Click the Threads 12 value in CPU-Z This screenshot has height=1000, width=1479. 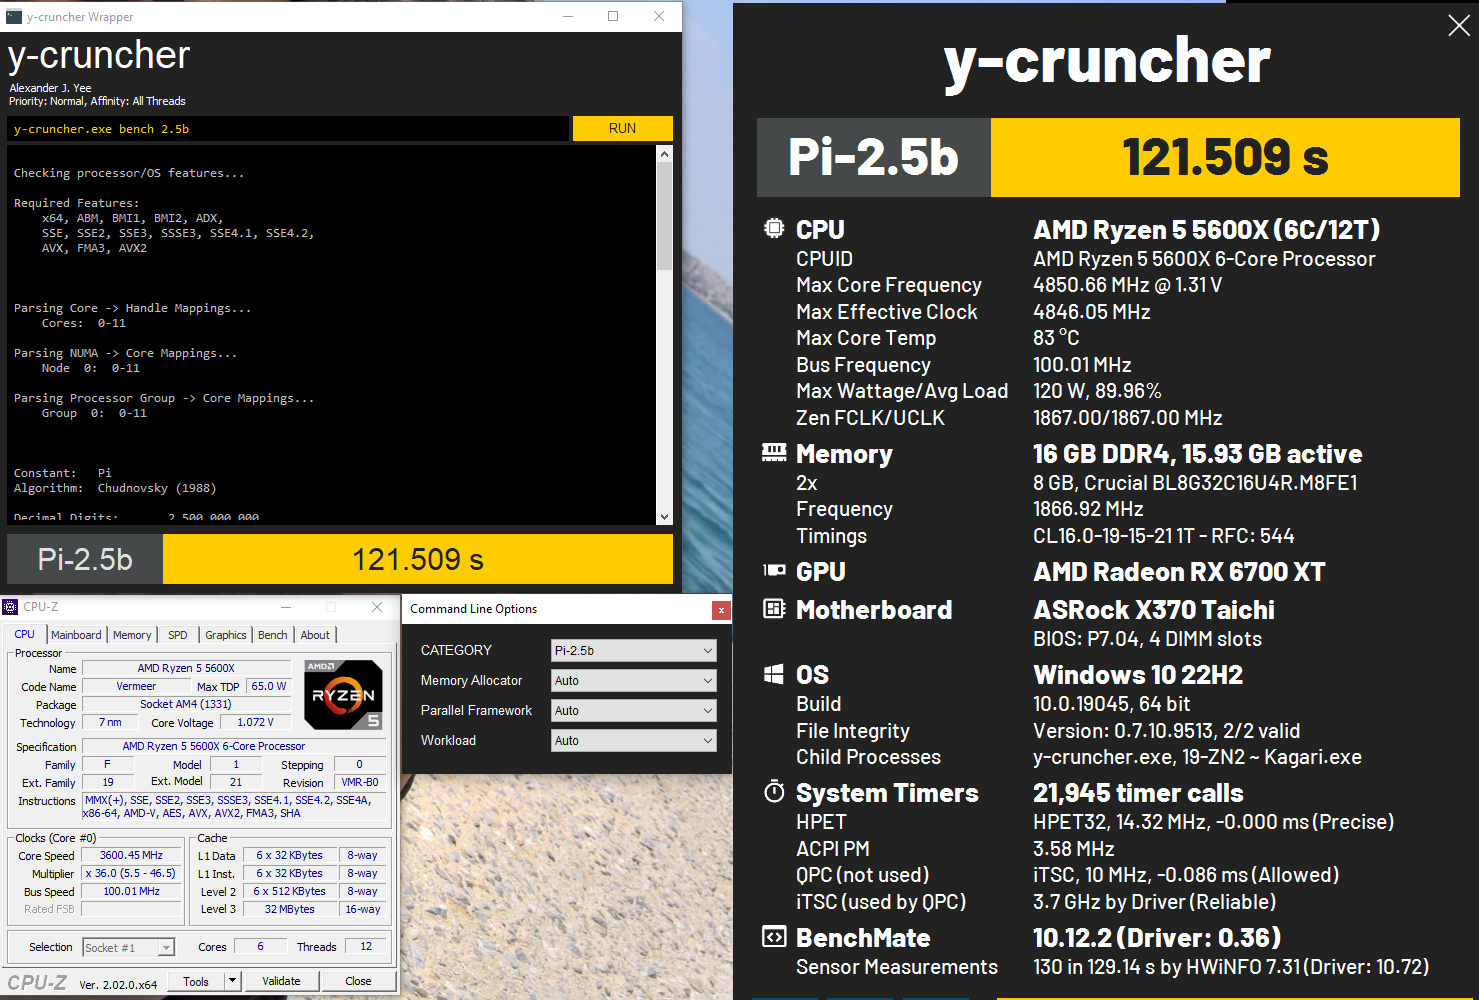[366, 946]
